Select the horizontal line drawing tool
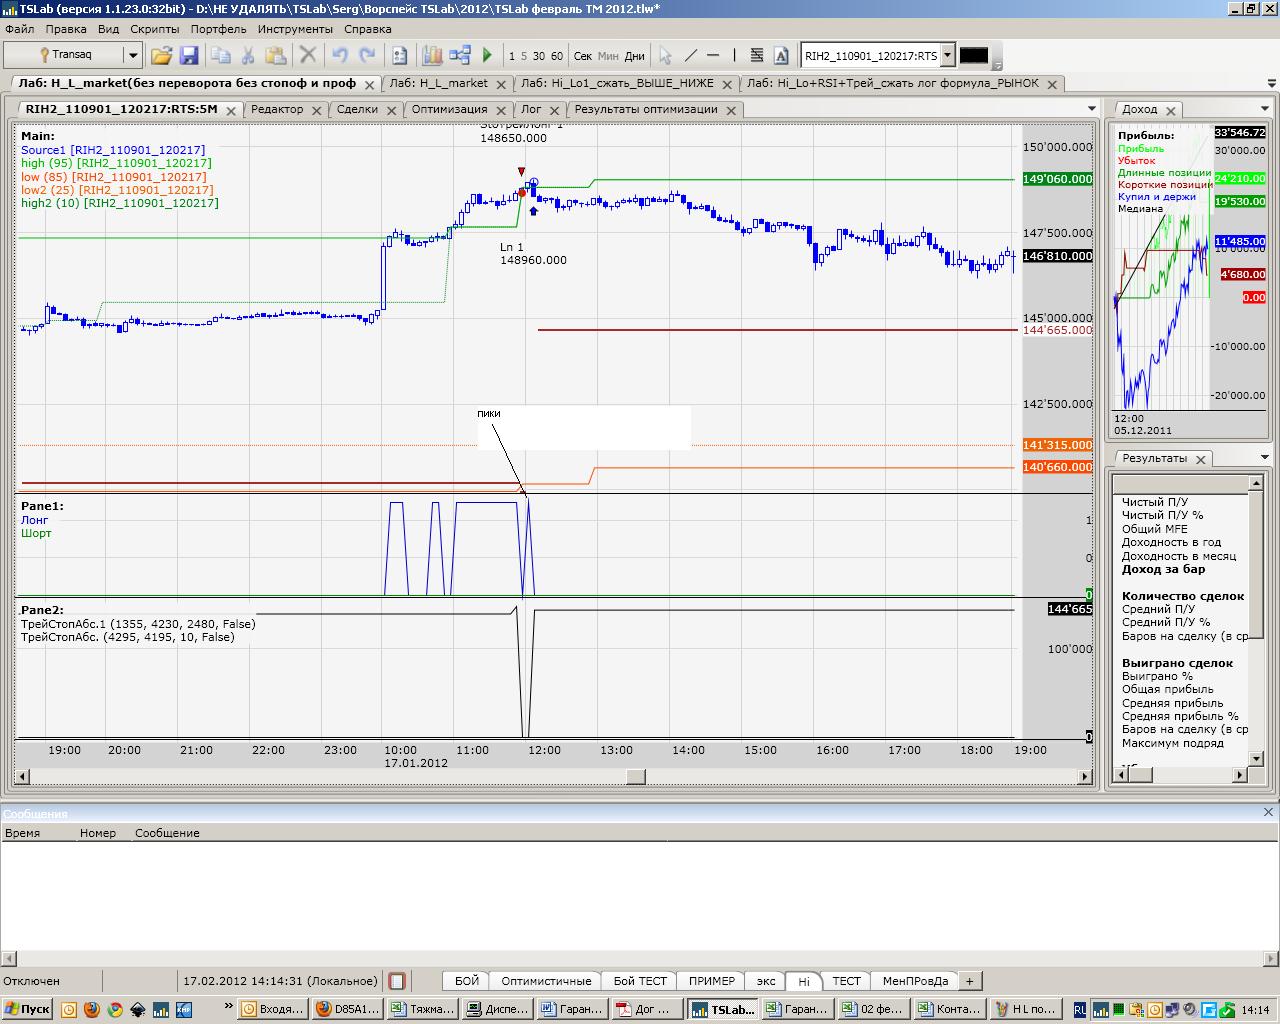This screenshot has width=1280, height=1024. pyautogui.click(x=713, y=56)
